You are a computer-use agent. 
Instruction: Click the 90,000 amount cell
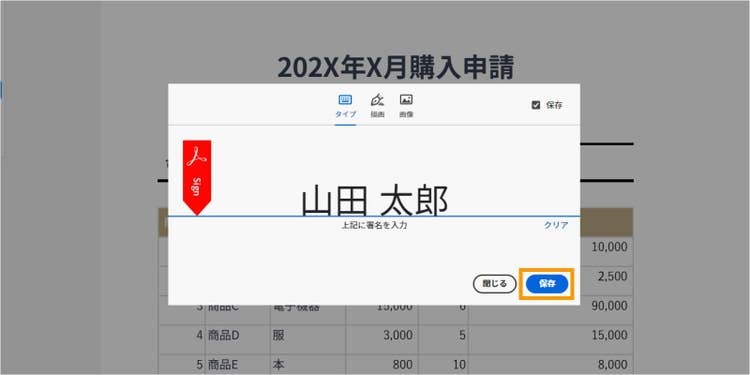pyautogui.click(x=609, y=306)
